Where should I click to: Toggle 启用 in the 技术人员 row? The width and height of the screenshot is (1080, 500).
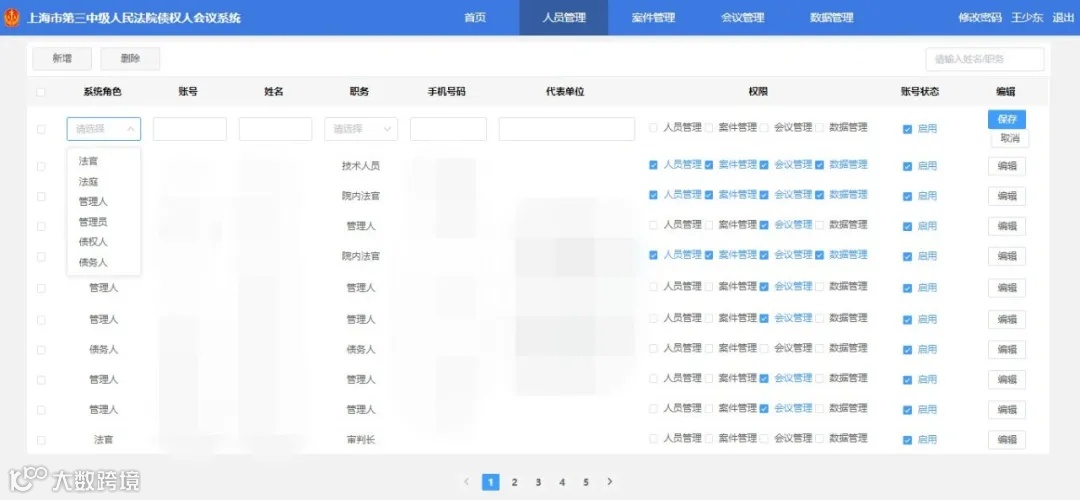[907, 166]
